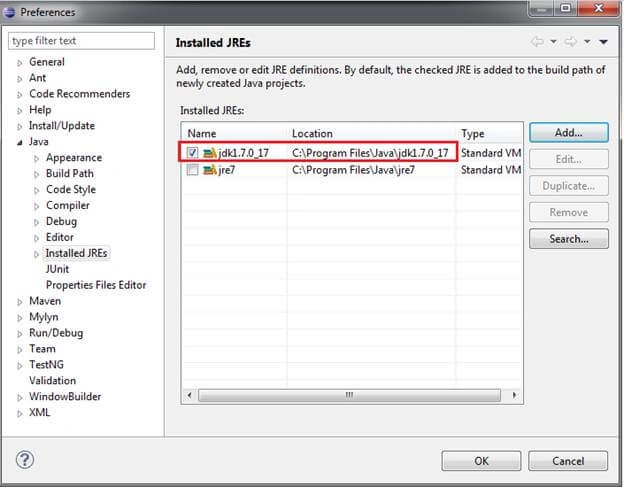Confirm with the OK button
Viewport: 624px width, 487px height.
(481, 461)
